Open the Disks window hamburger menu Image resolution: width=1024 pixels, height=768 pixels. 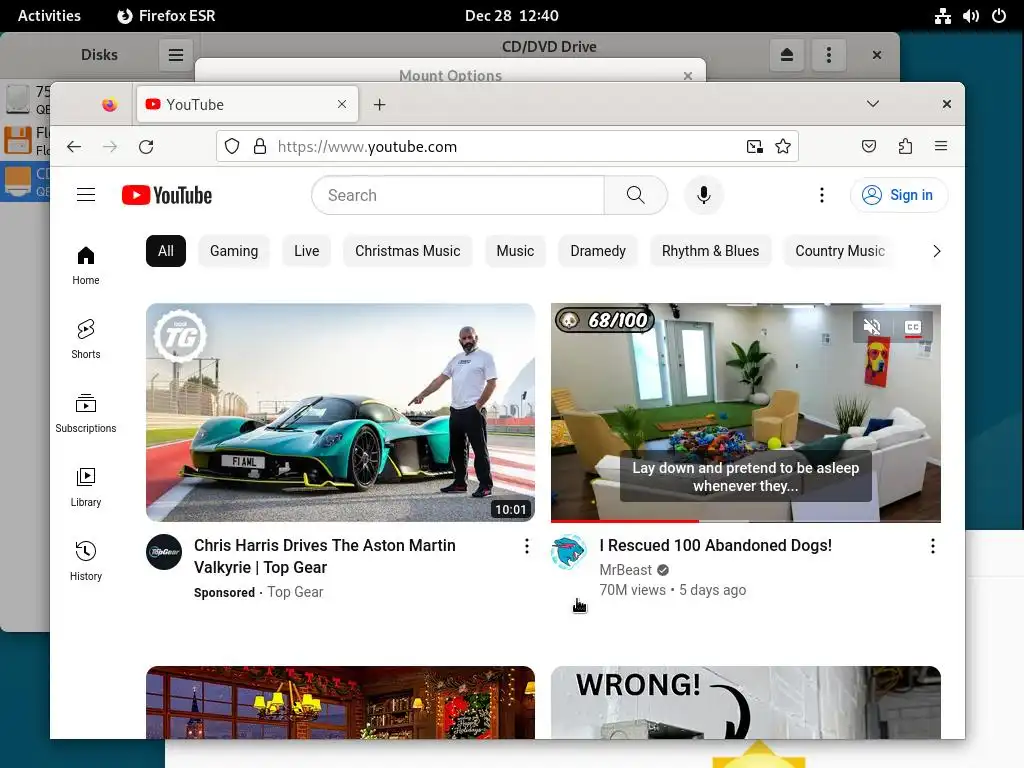click(x=176, y=55)
